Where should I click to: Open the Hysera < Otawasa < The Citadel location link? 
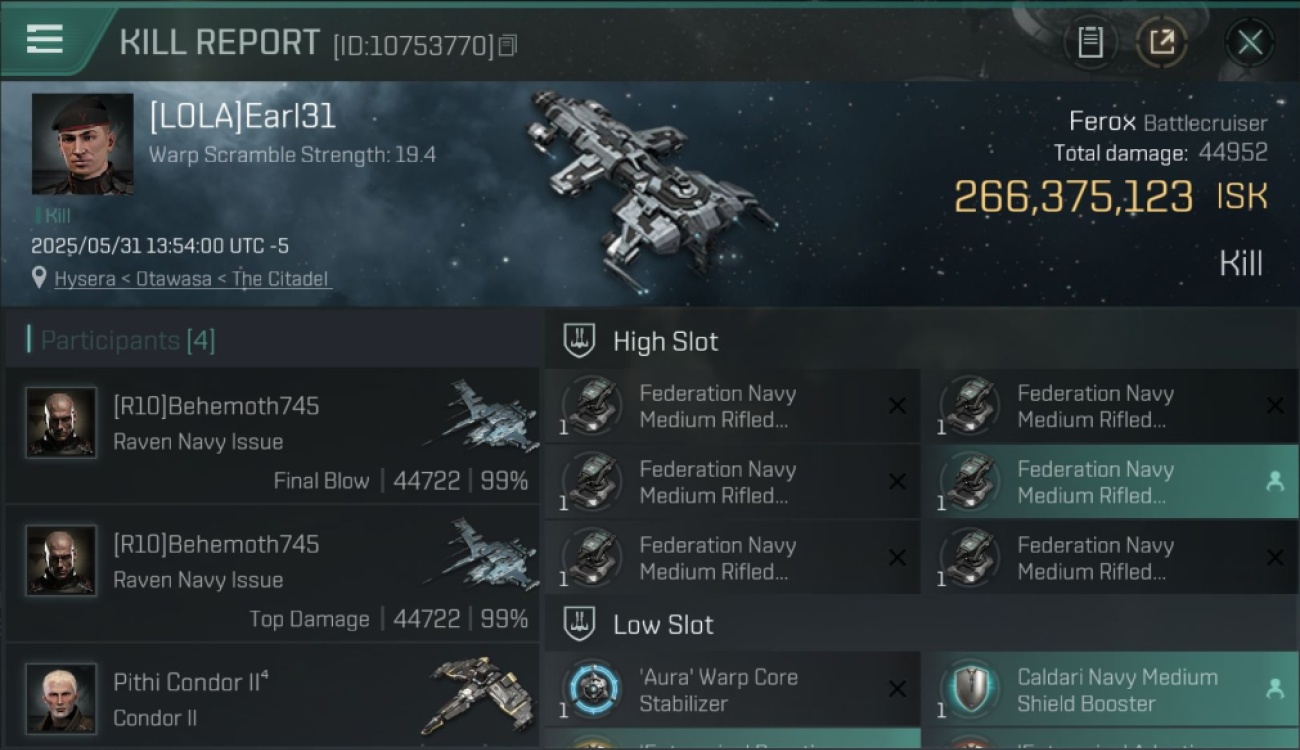[191, 279]
